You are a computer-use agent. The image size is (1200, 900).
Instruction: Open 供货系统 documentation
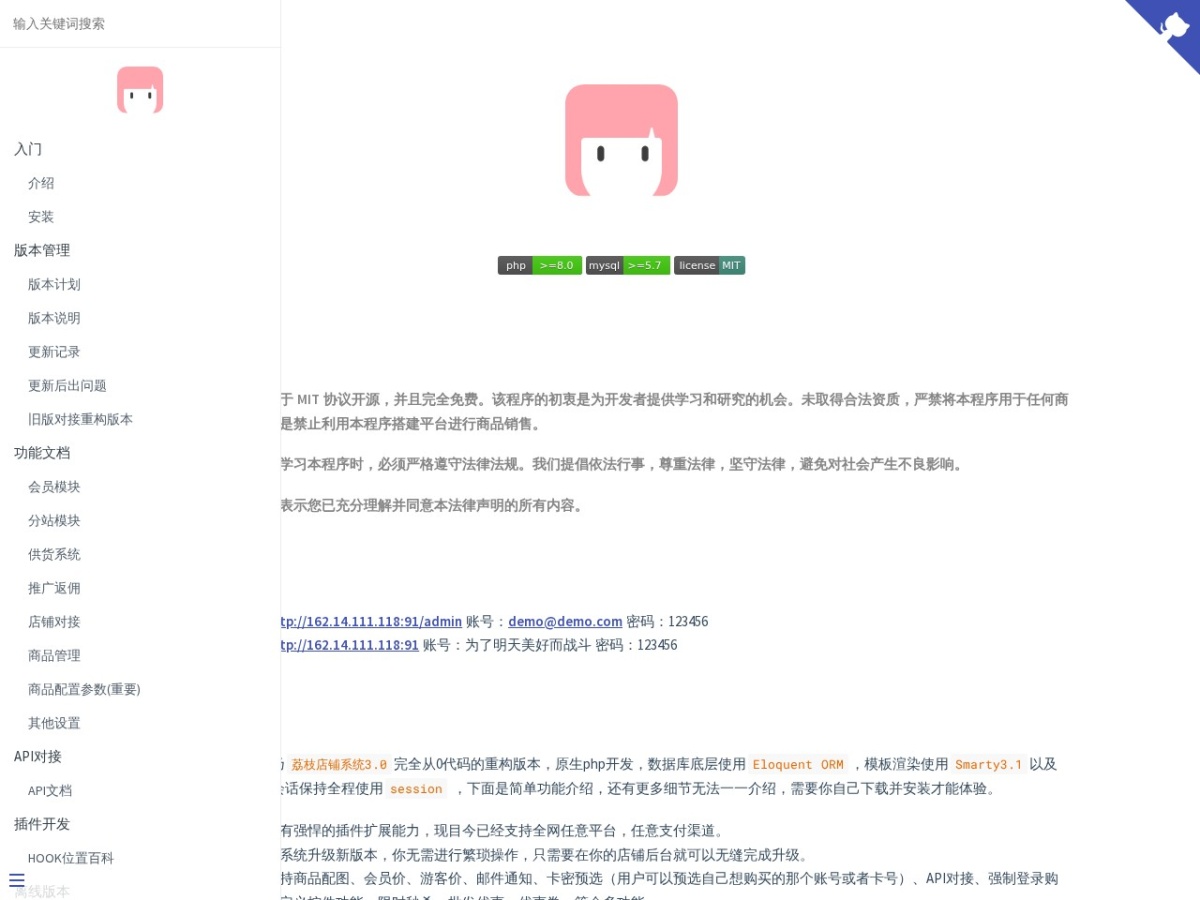click(54, 554)
